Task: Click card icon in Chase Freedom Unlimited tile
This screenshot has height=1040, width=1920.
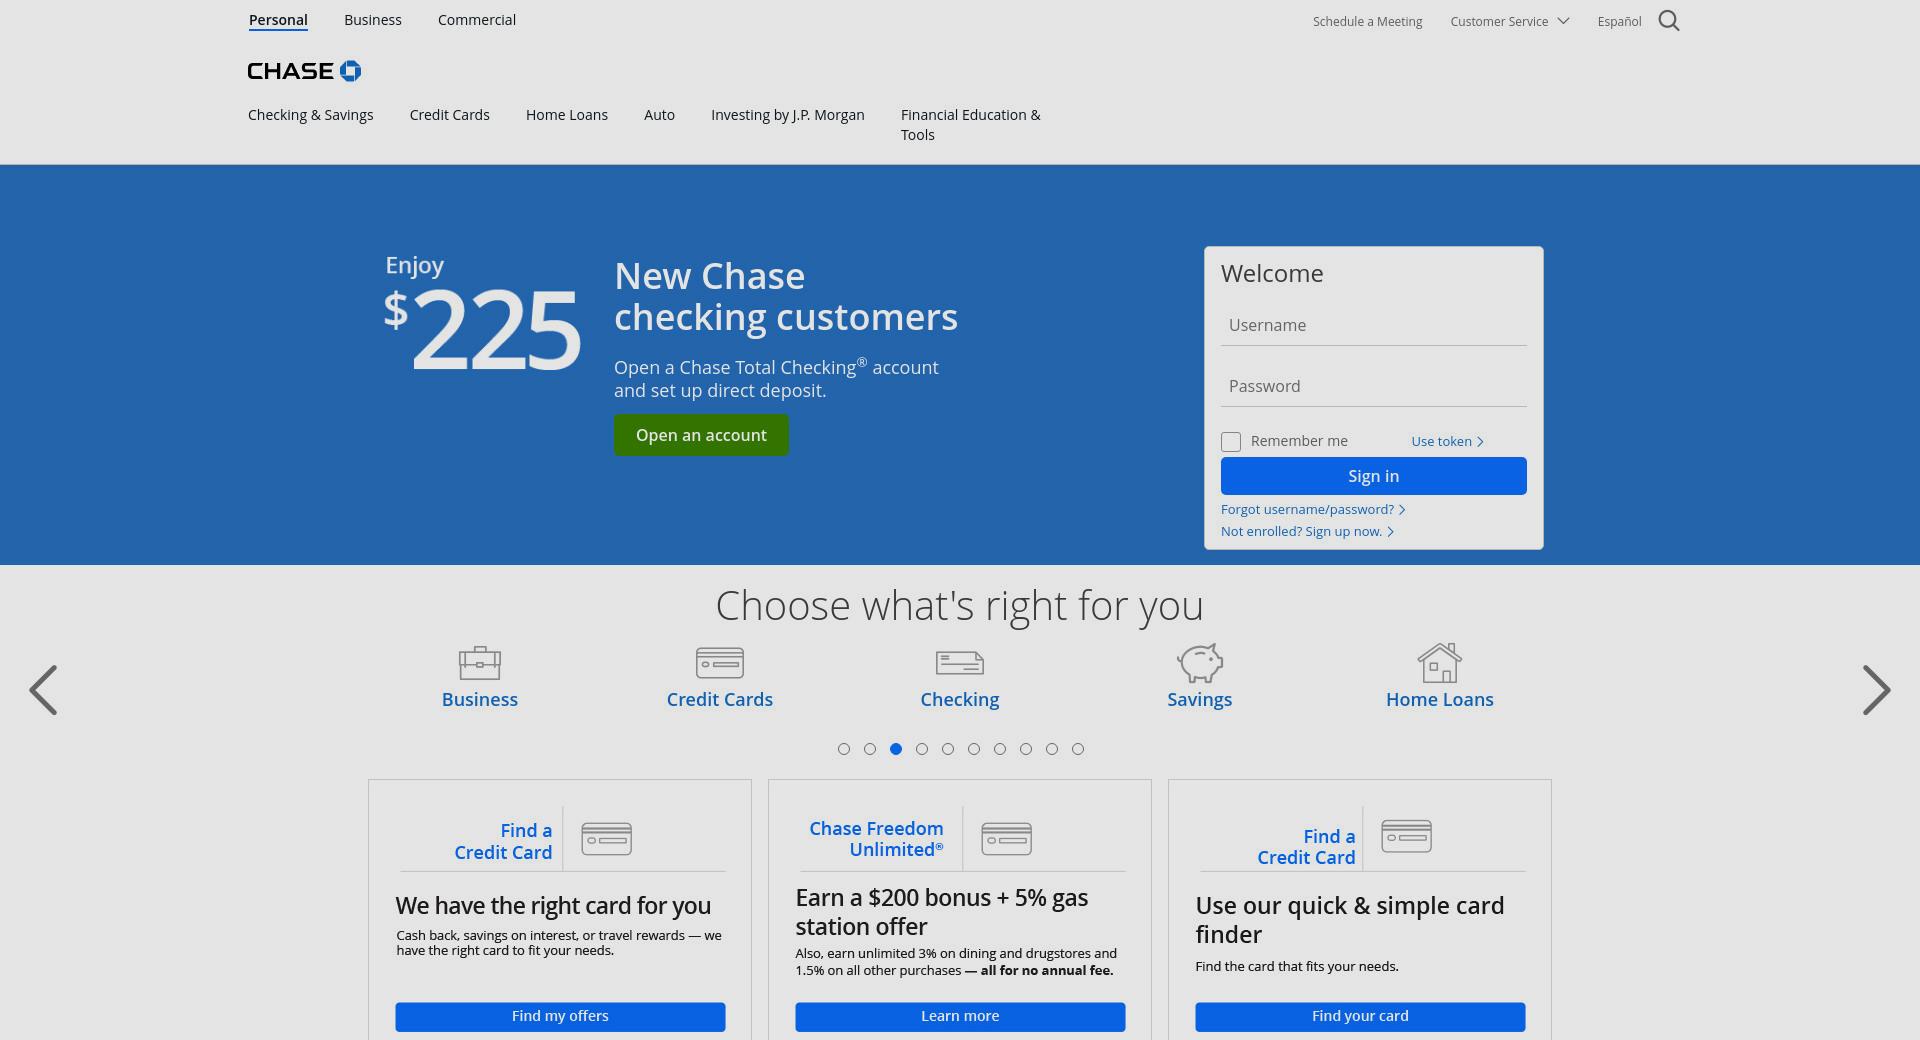Action: [x=1006, y=839]
